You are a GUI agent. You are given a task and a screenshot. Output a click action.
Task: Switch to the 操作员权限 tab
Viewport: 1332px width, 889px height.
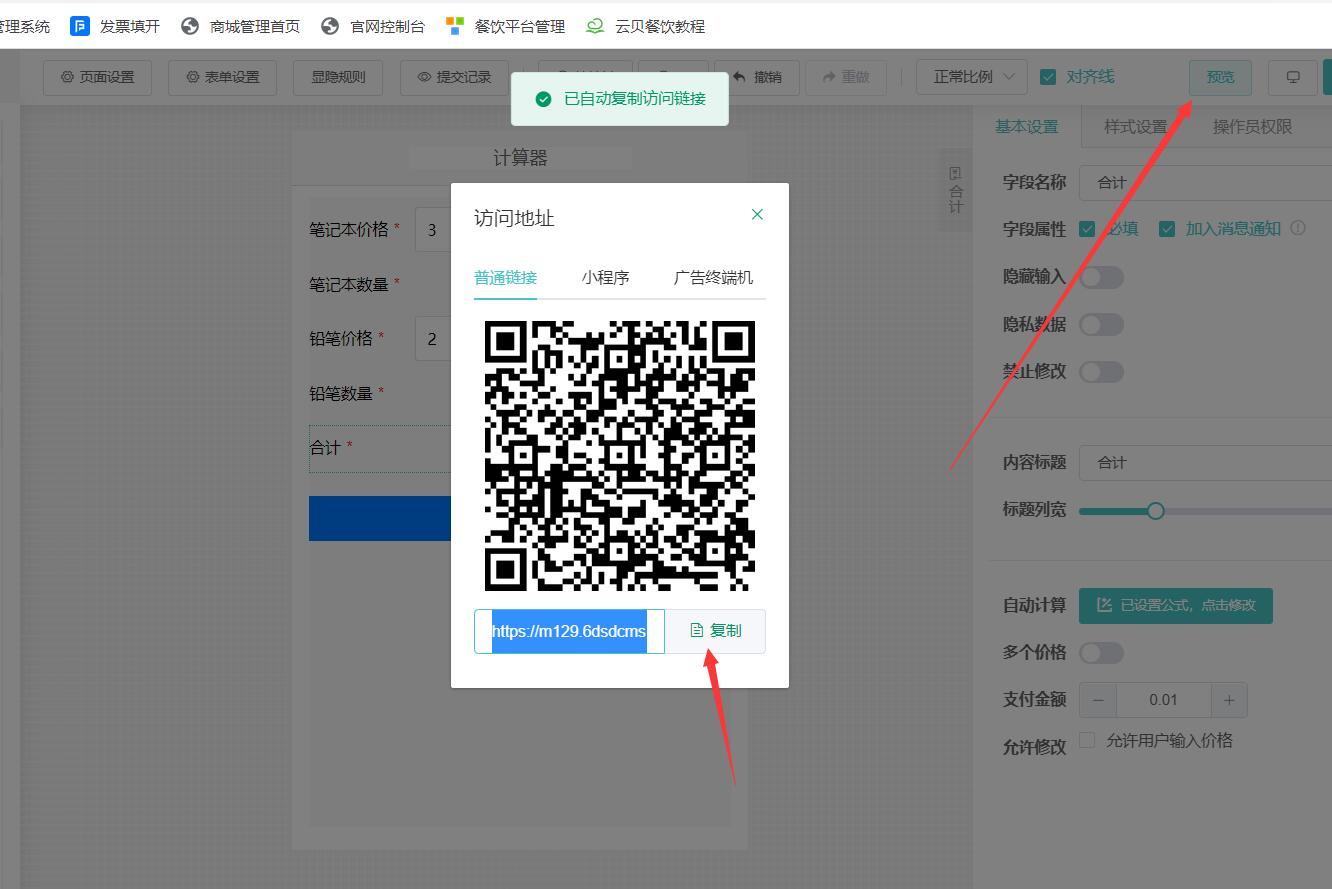1252,127
